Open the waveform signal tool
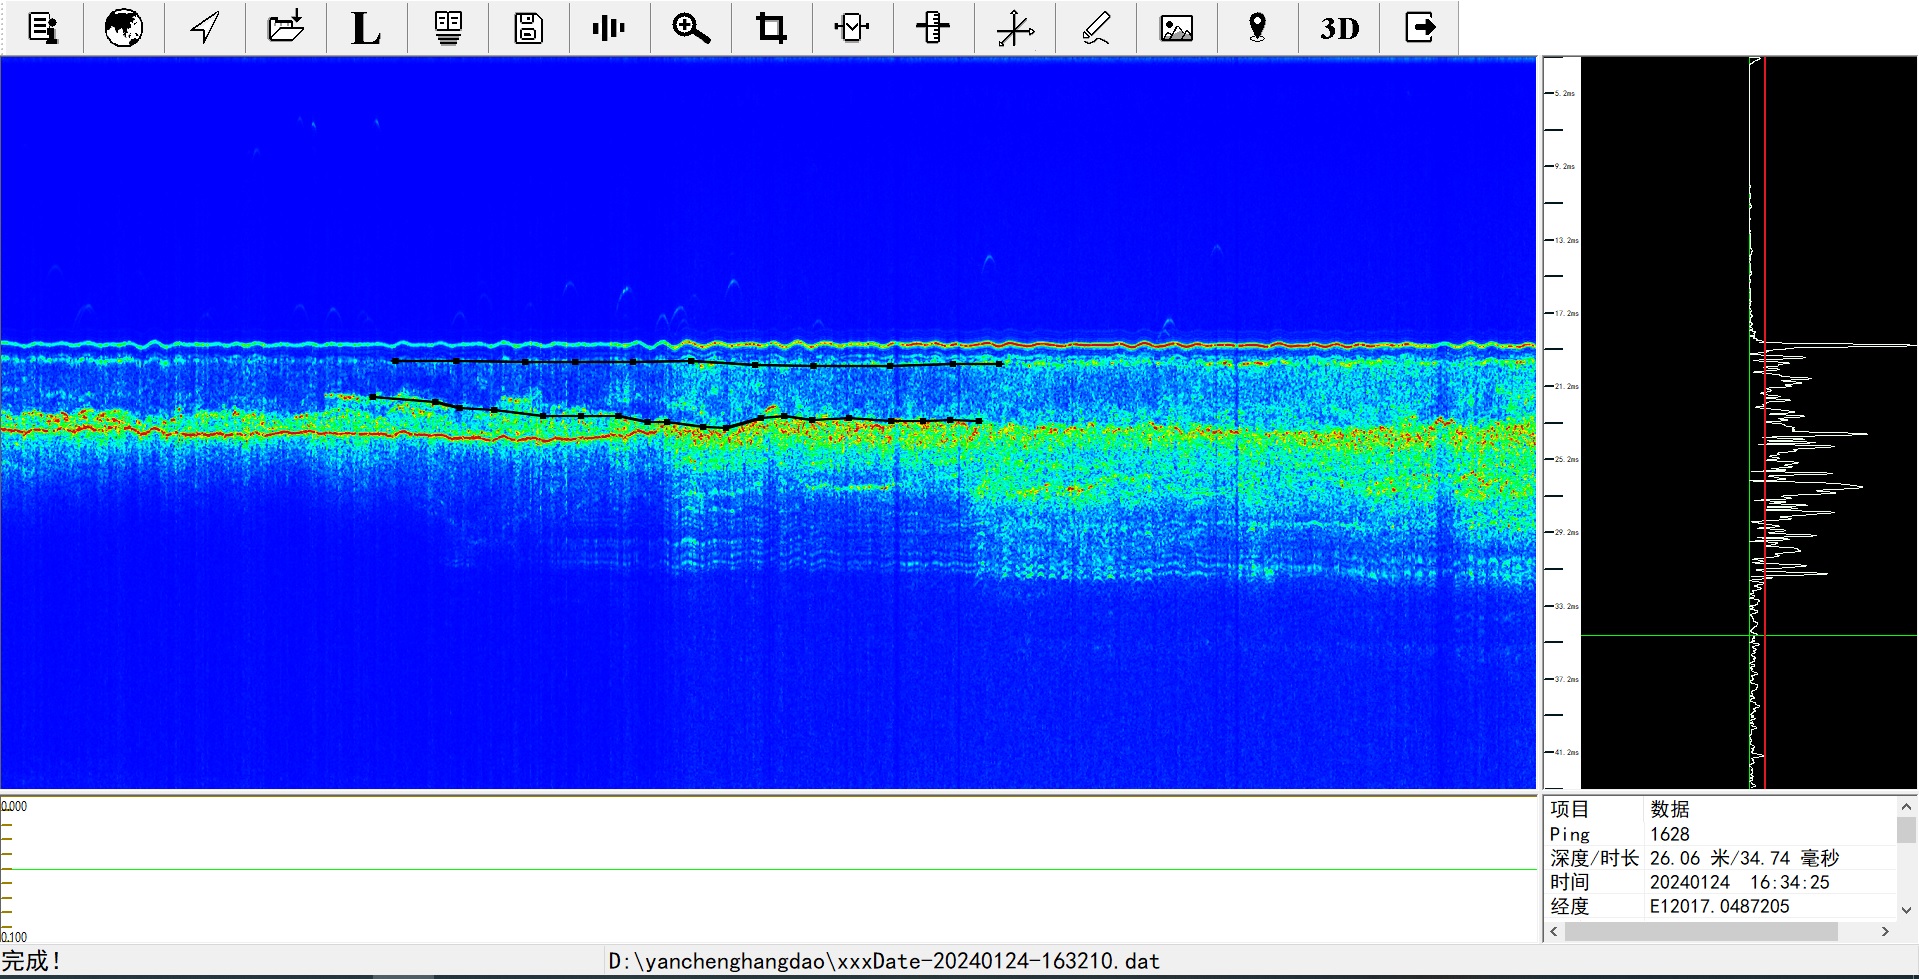This screenshot has width=1919, height=979. click(608, 28)
